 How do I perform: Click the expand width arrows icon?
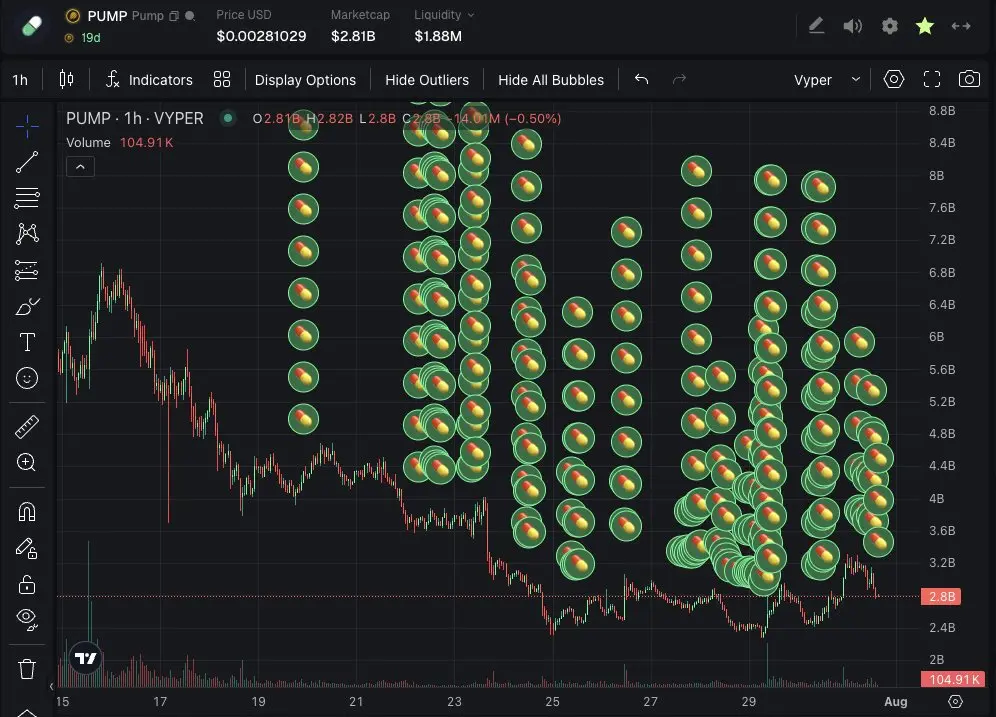tap(960, 26)
